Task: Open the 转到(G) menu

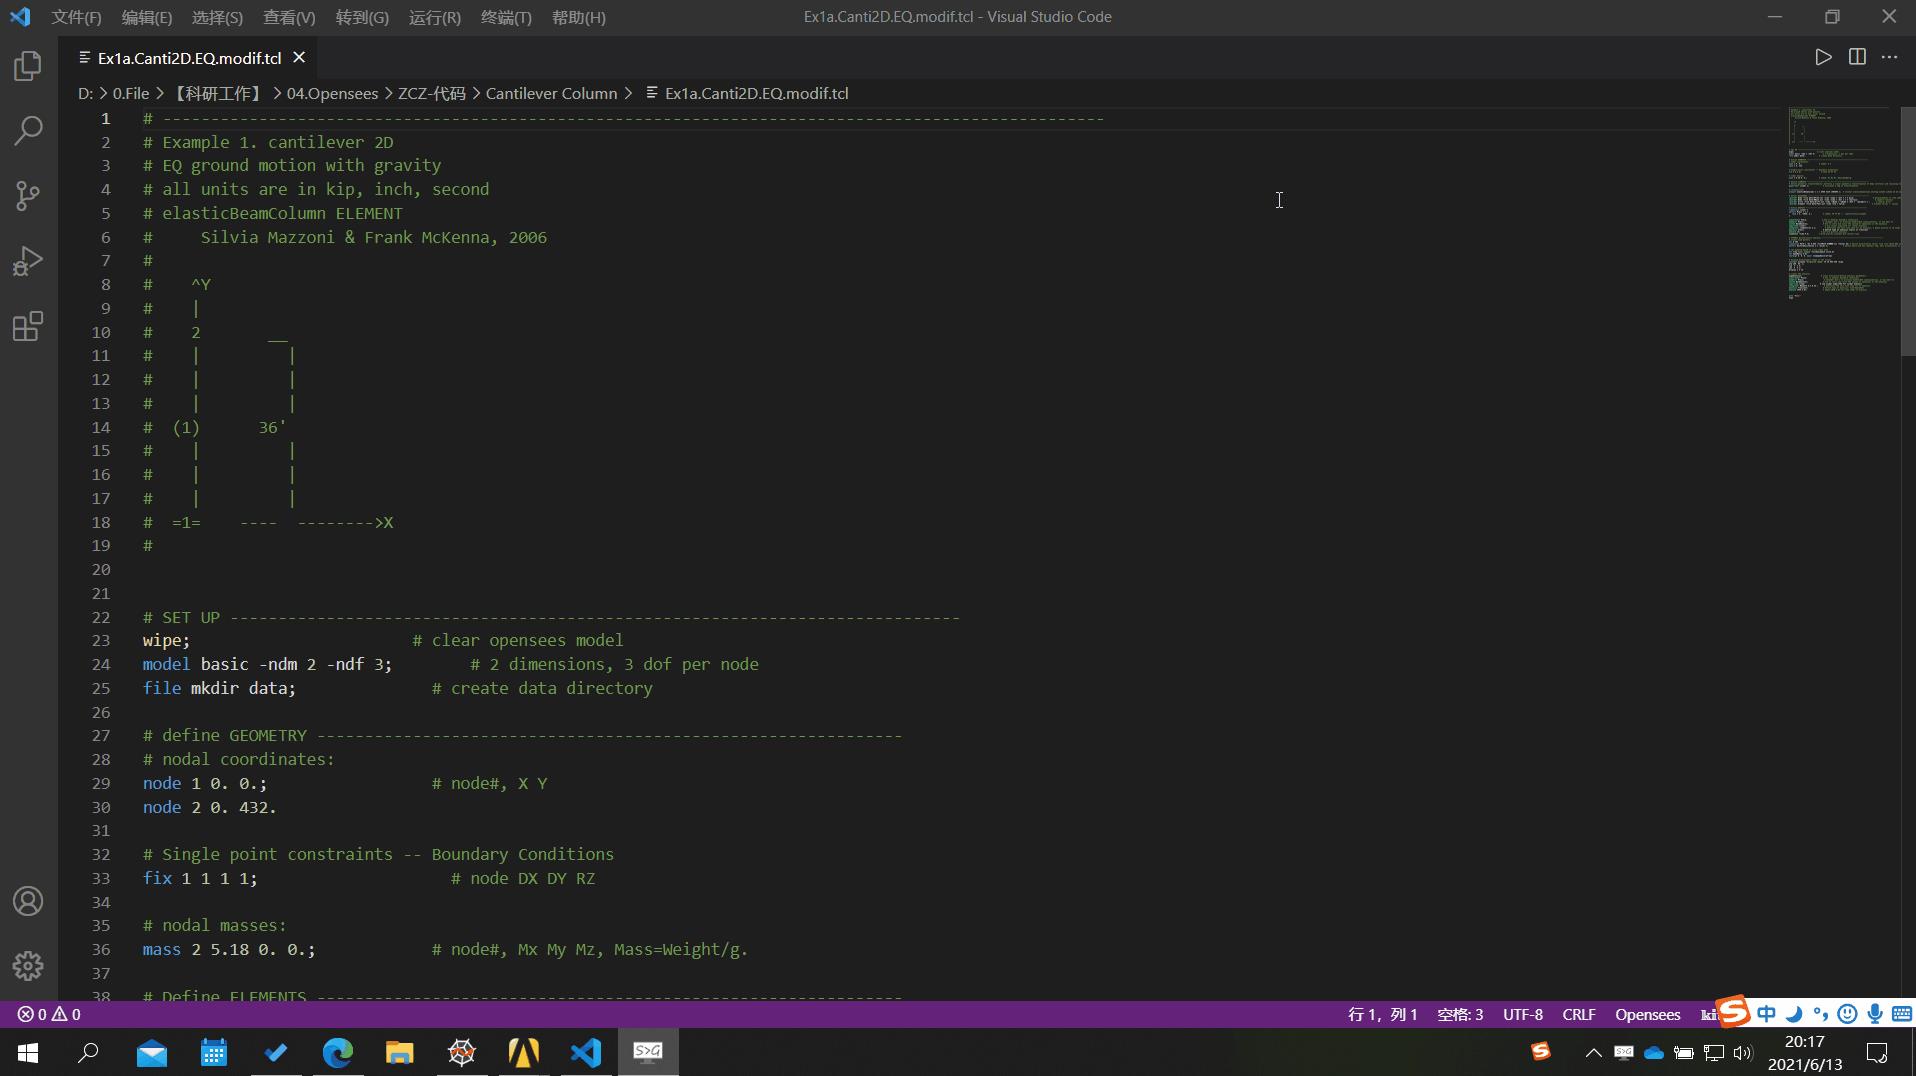Action: (362, 17)
